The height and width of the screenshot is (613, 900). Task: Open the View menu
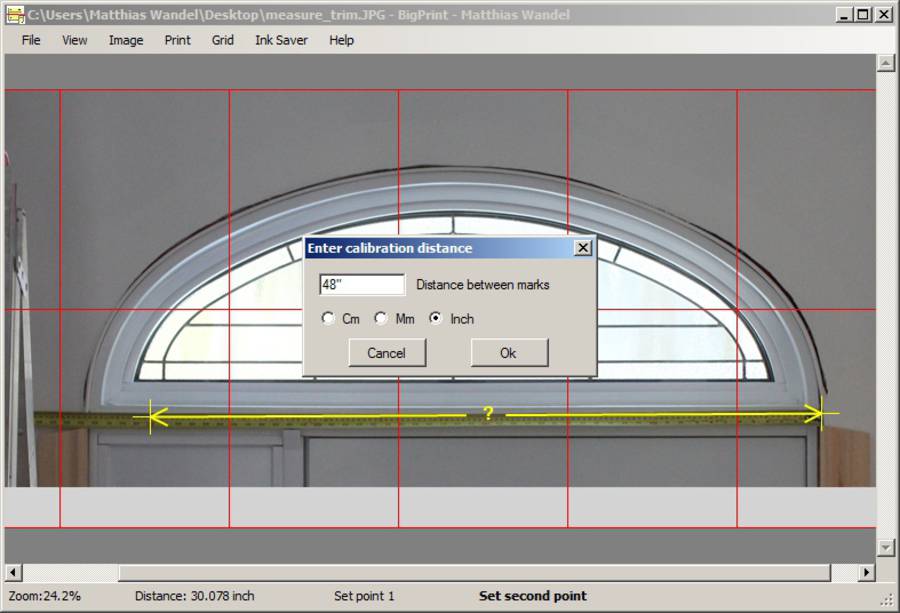(x=75, y=40)
